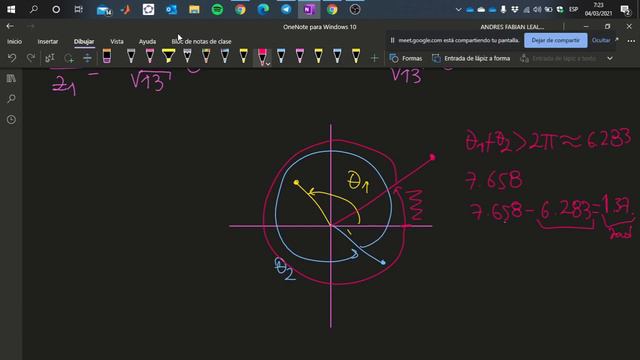This screenshot has width=640, height=360.
Task: Go forward with the forward arrow
Action: pos(31,26)
